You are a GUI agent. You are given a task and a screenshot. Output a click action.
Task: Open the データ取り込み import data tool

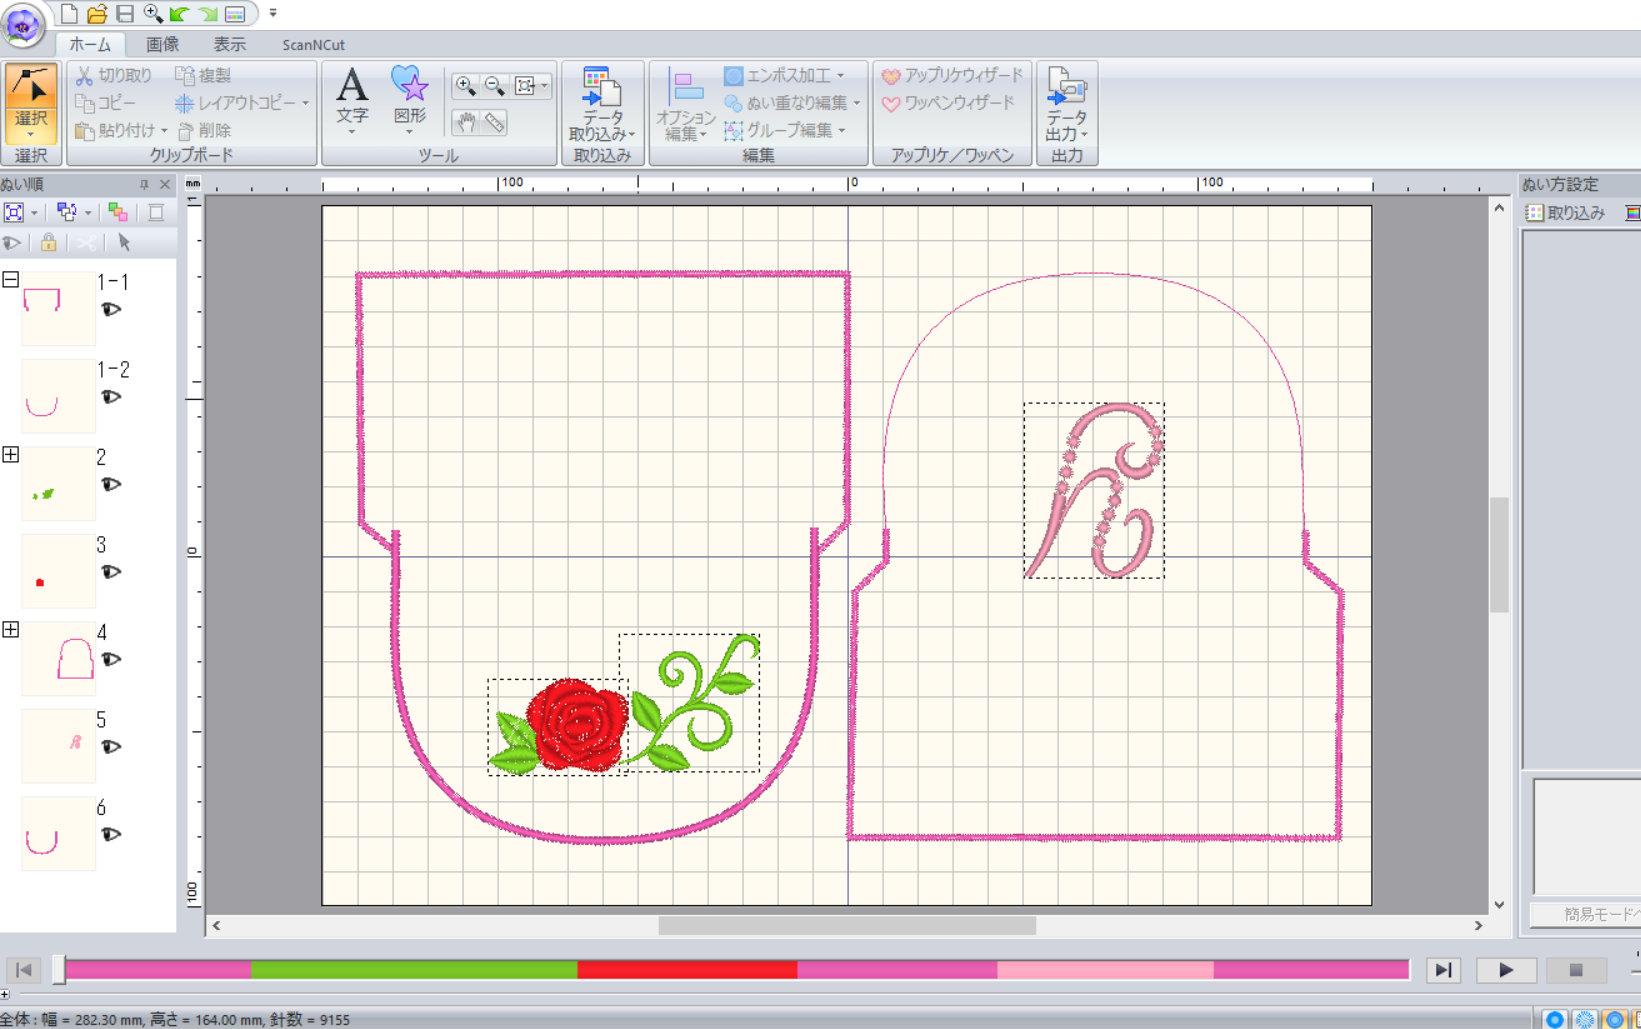(x=602, y=104)
